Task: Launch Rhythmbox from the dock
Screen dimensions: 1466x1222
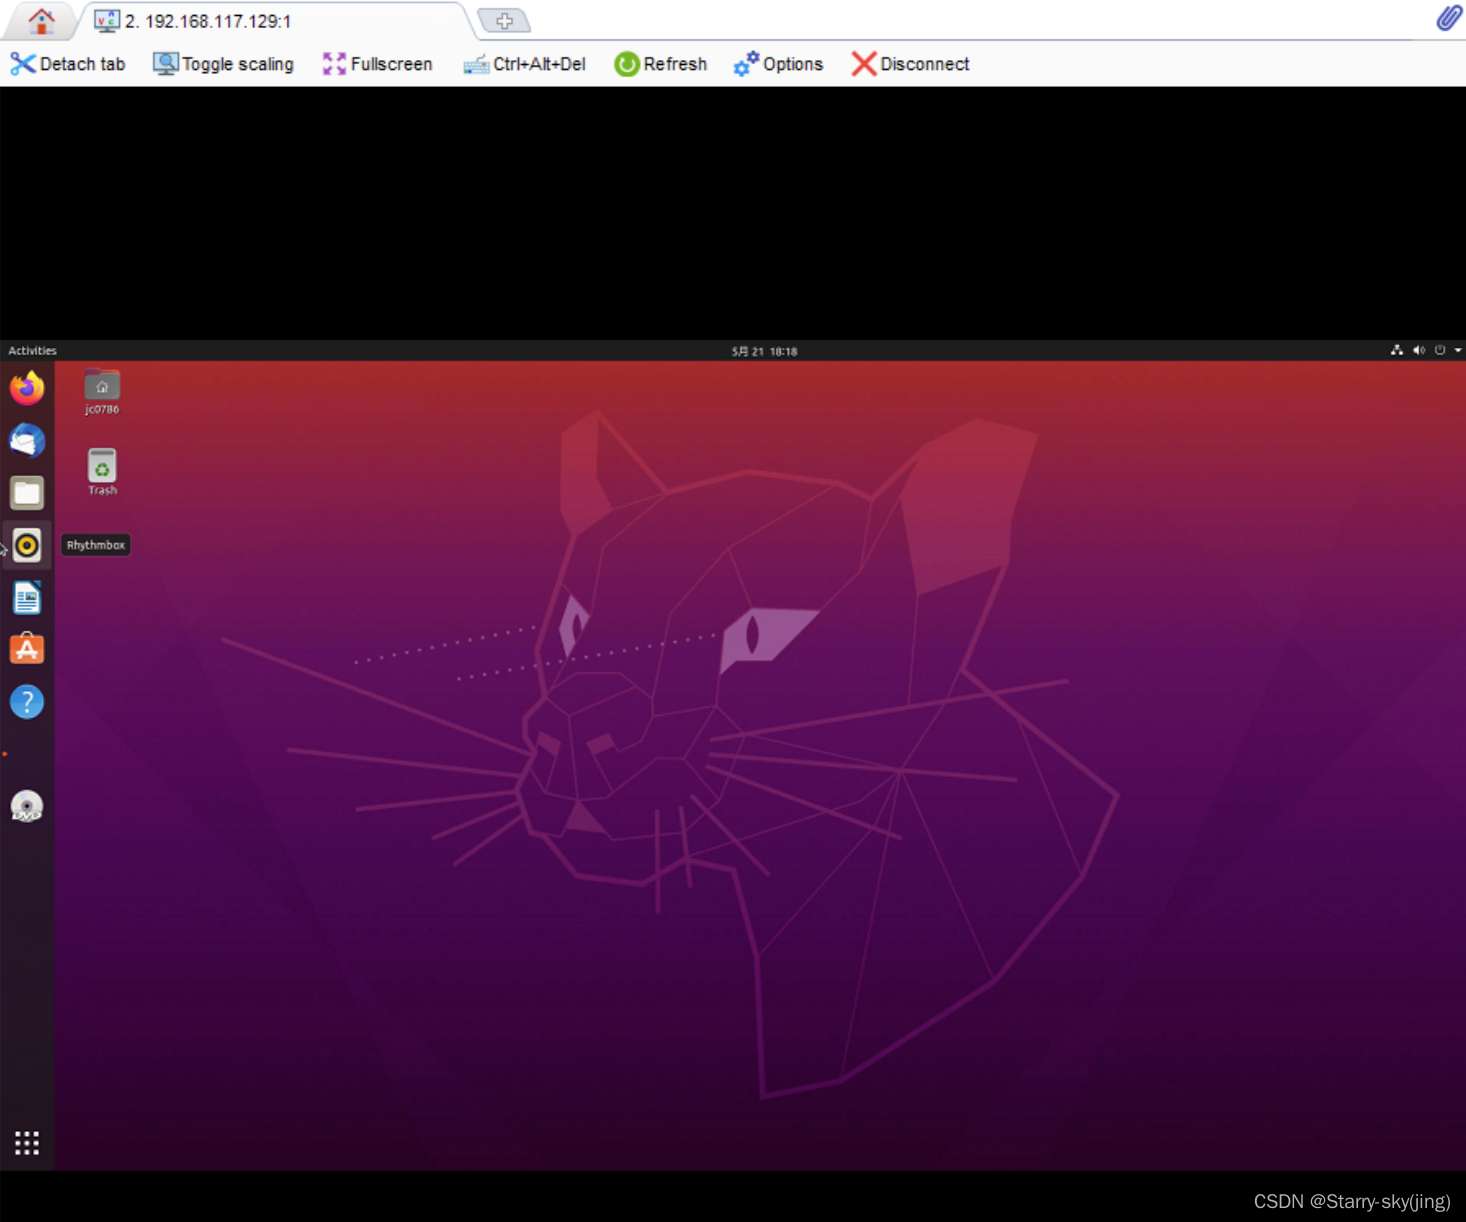Action: (27, 545)
